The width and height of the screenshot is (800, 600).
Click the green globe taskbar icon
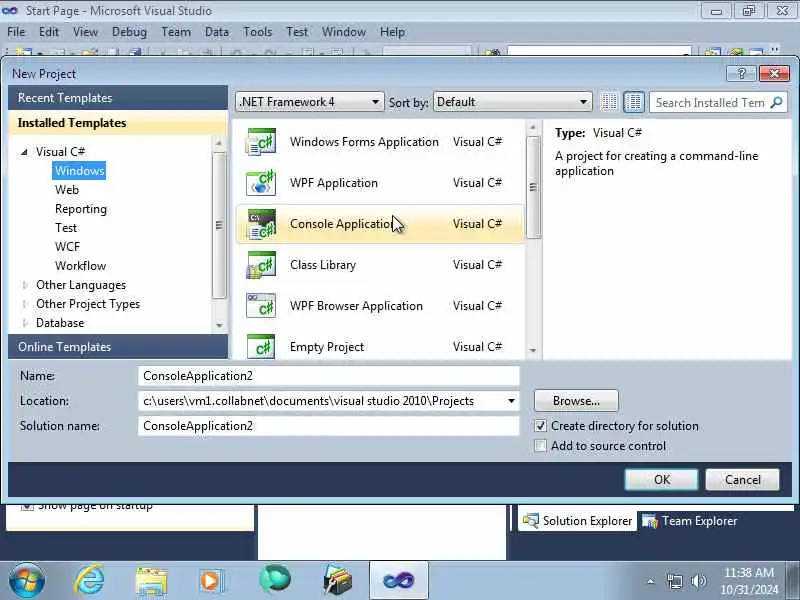coord(274,580)
